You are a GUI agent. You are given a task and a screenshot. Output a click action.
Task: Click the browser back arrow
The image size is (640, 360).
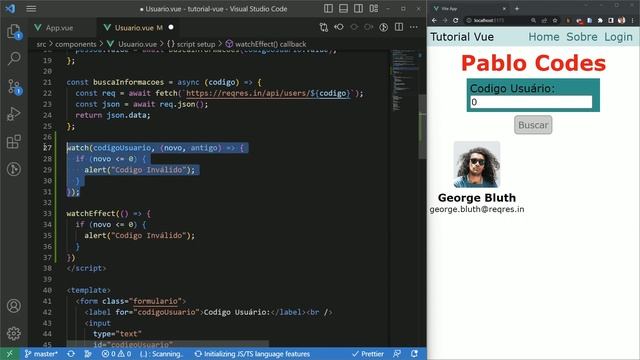434,20
